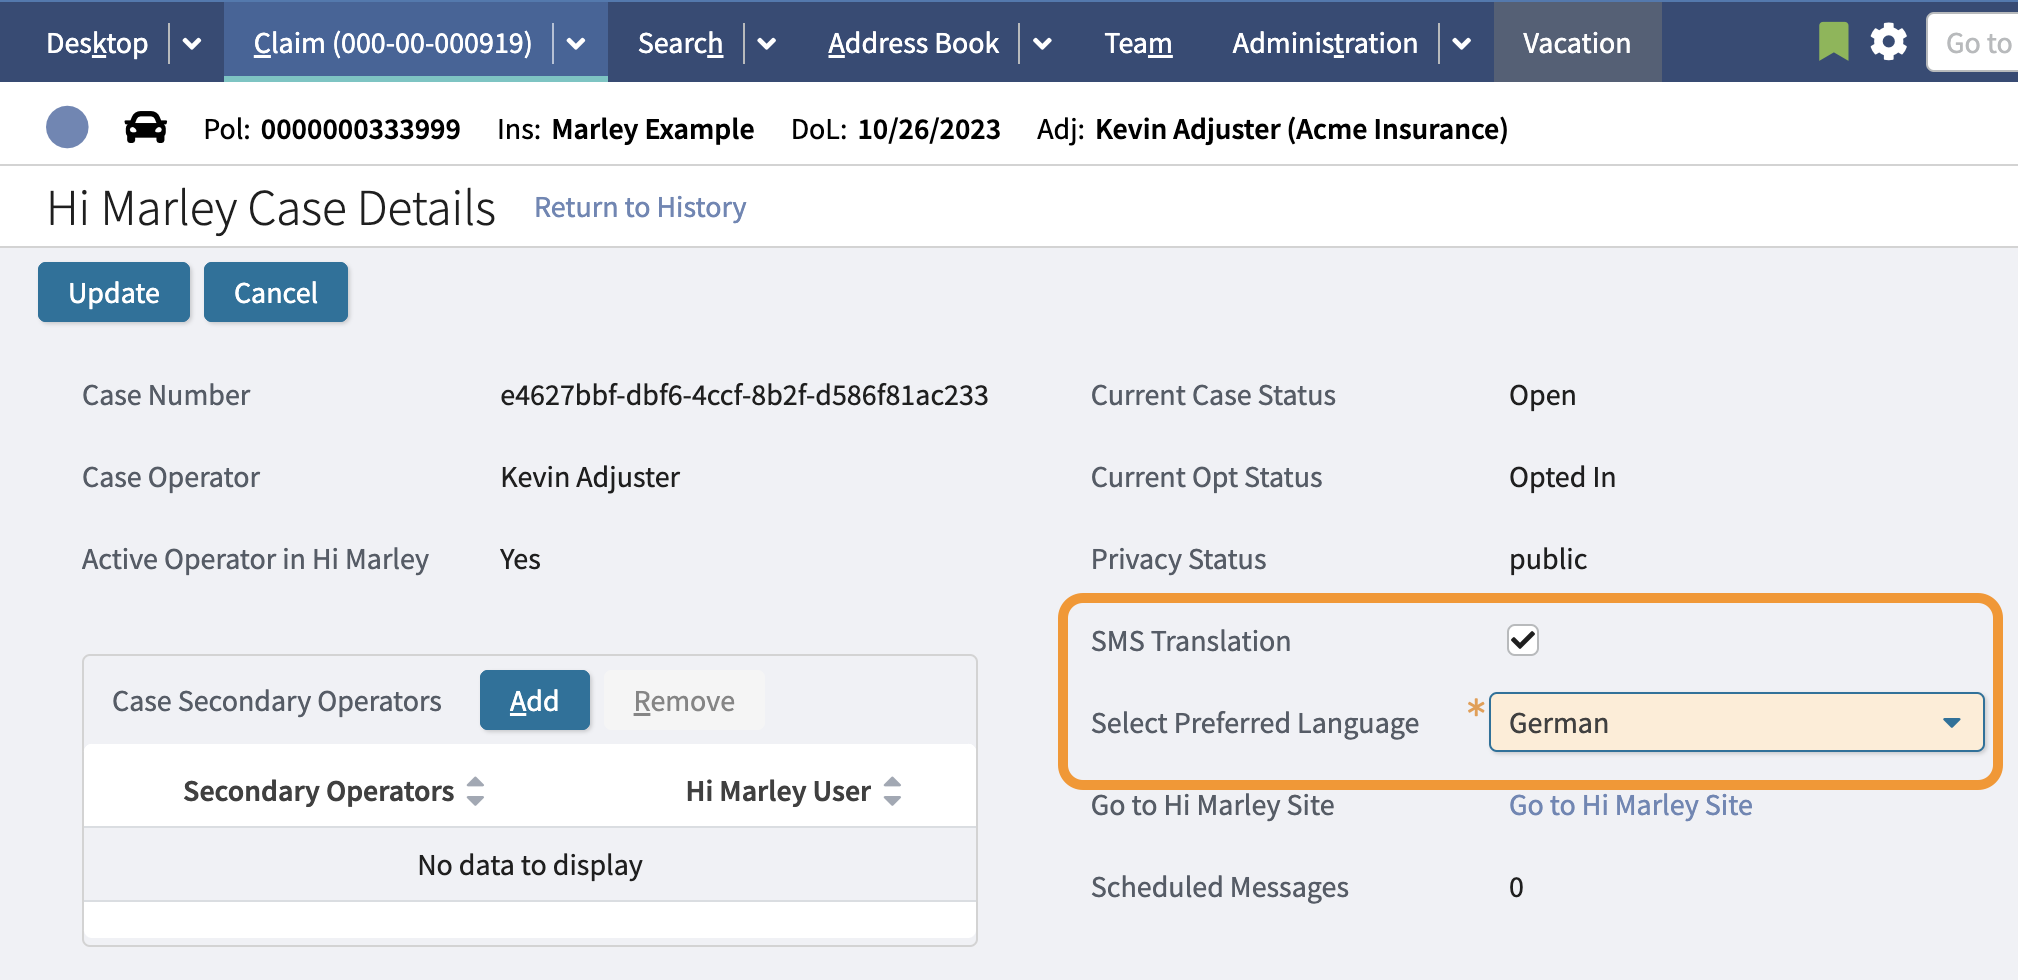Follow the Return to History link
This screenshot has height=980, width=2018.
coord(640,207)
